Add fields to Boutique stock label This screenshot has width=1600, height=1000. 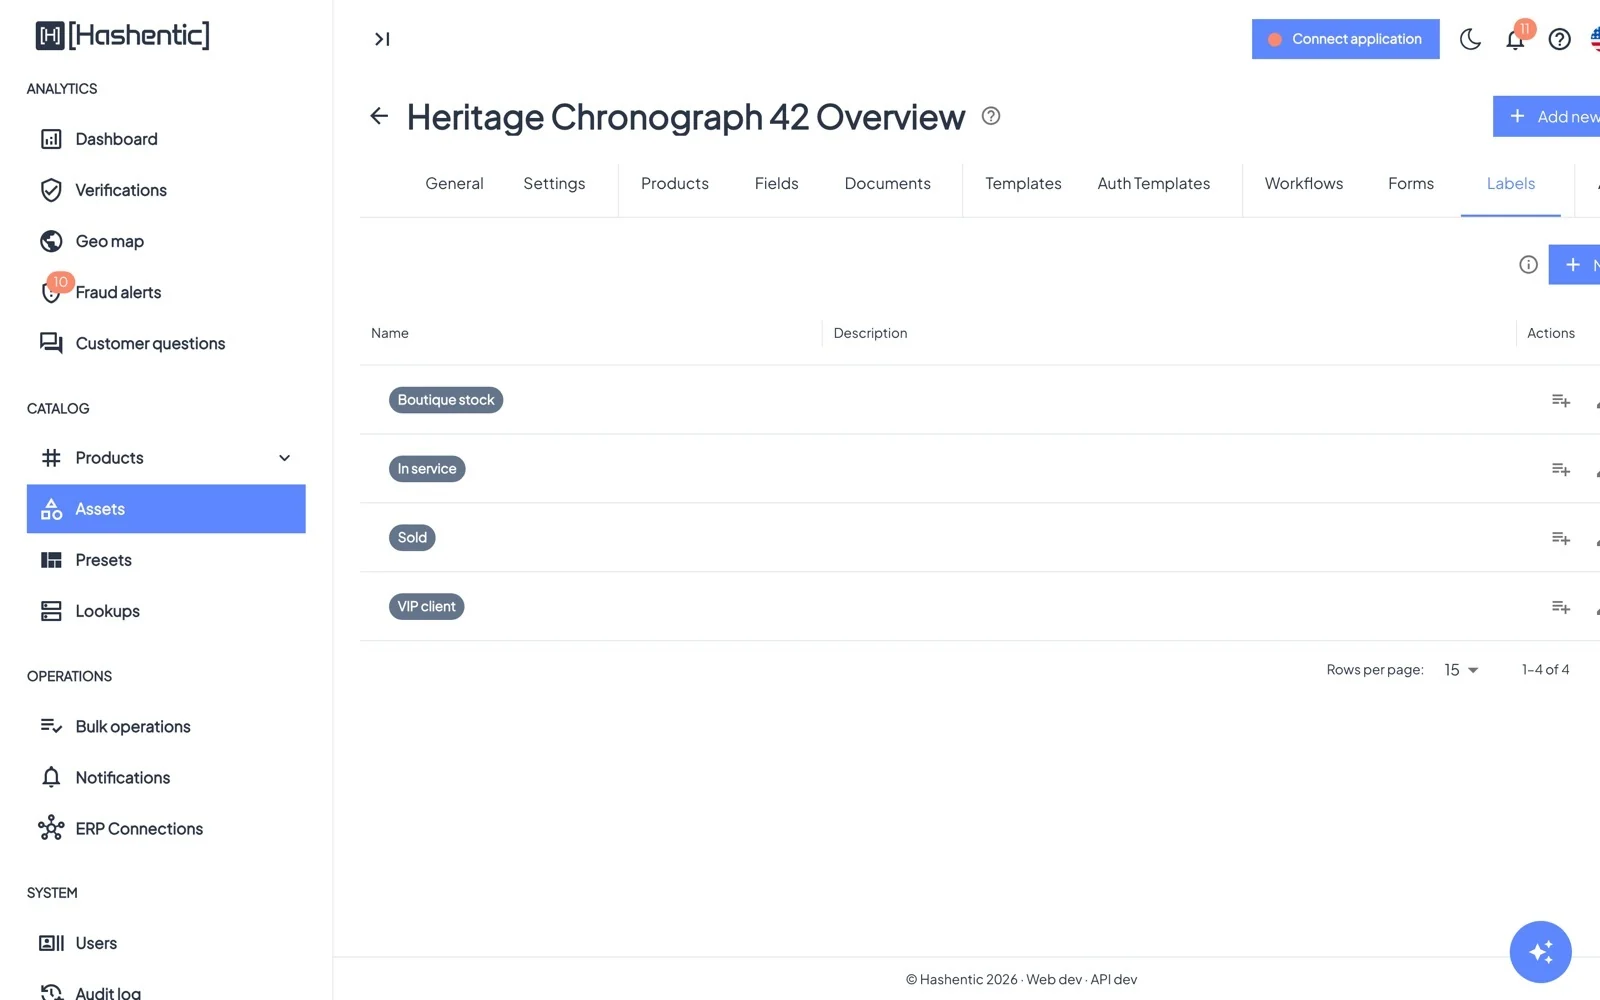(1560, 400)
